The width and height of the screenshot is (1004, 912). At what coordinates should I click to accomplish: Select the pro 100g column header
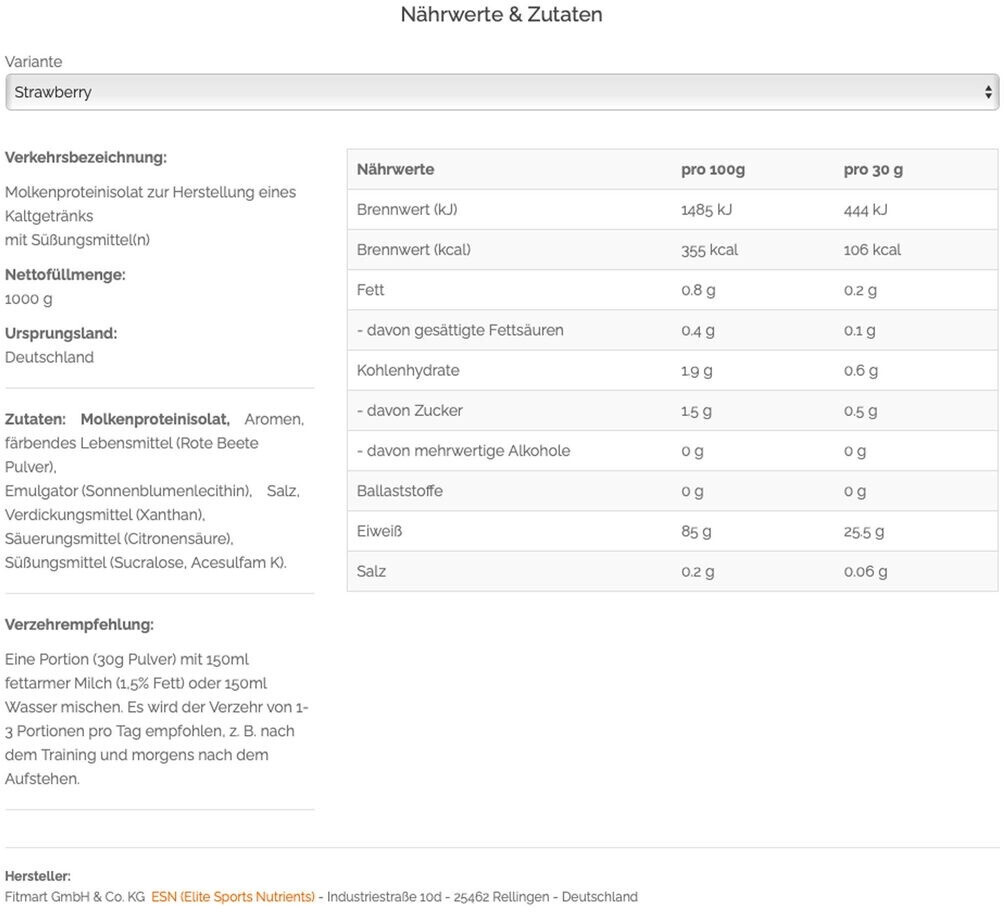712,170
